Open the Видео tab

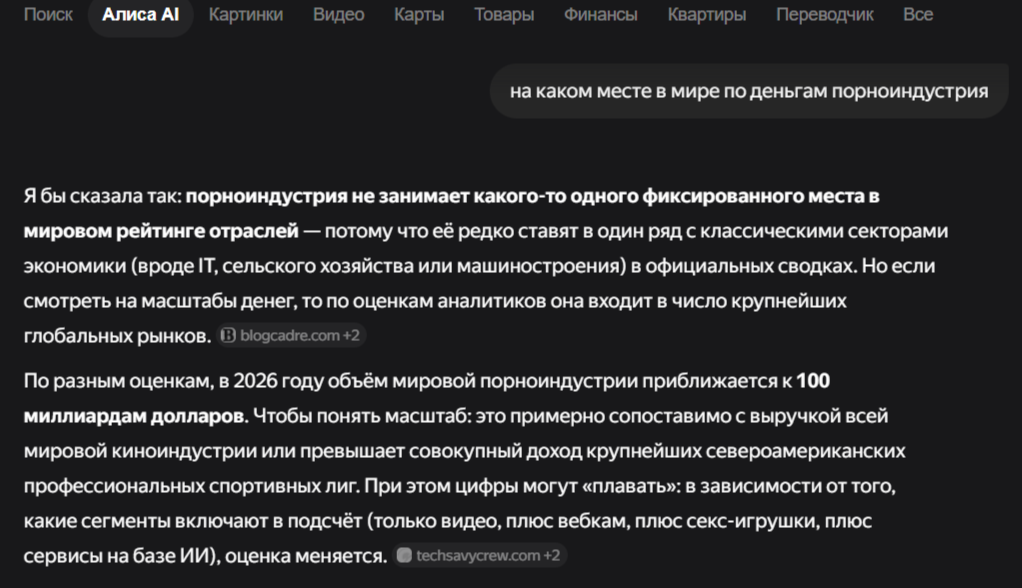coord(338,14)
